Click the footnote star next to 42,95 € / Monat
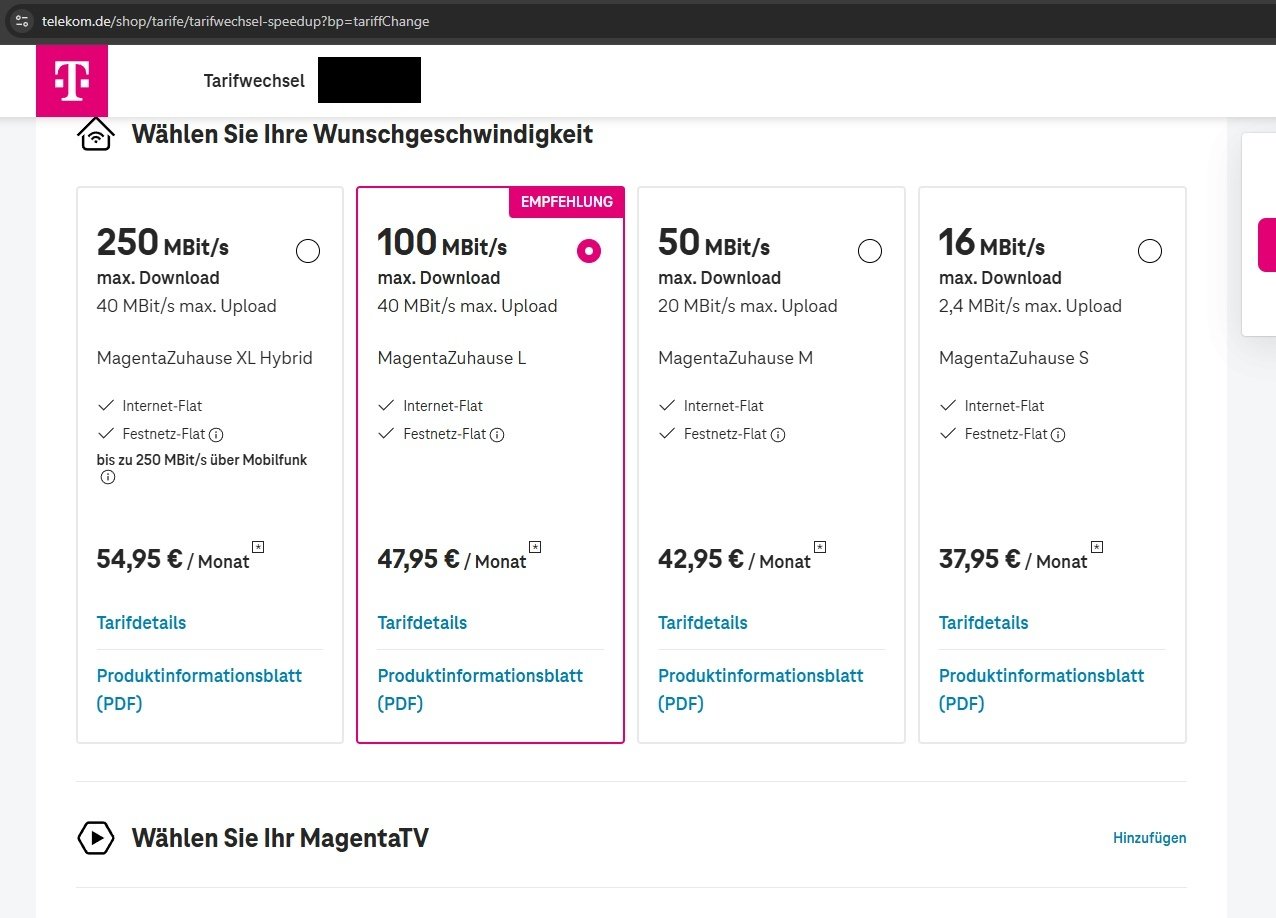Viewport: 1276px width, 918px height. point(820,546)
